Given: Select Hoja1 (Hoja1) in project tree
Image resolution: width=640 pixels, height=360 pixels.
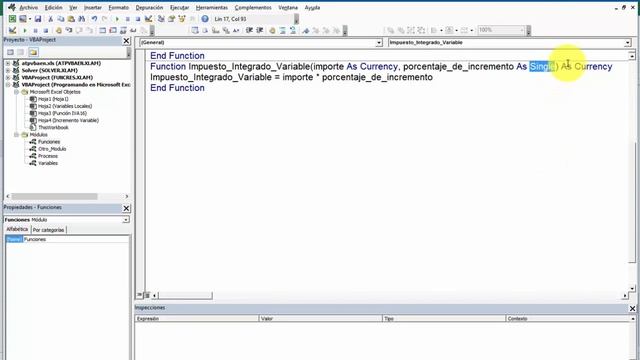Looking at the screenshot, I should click(53, 99).
